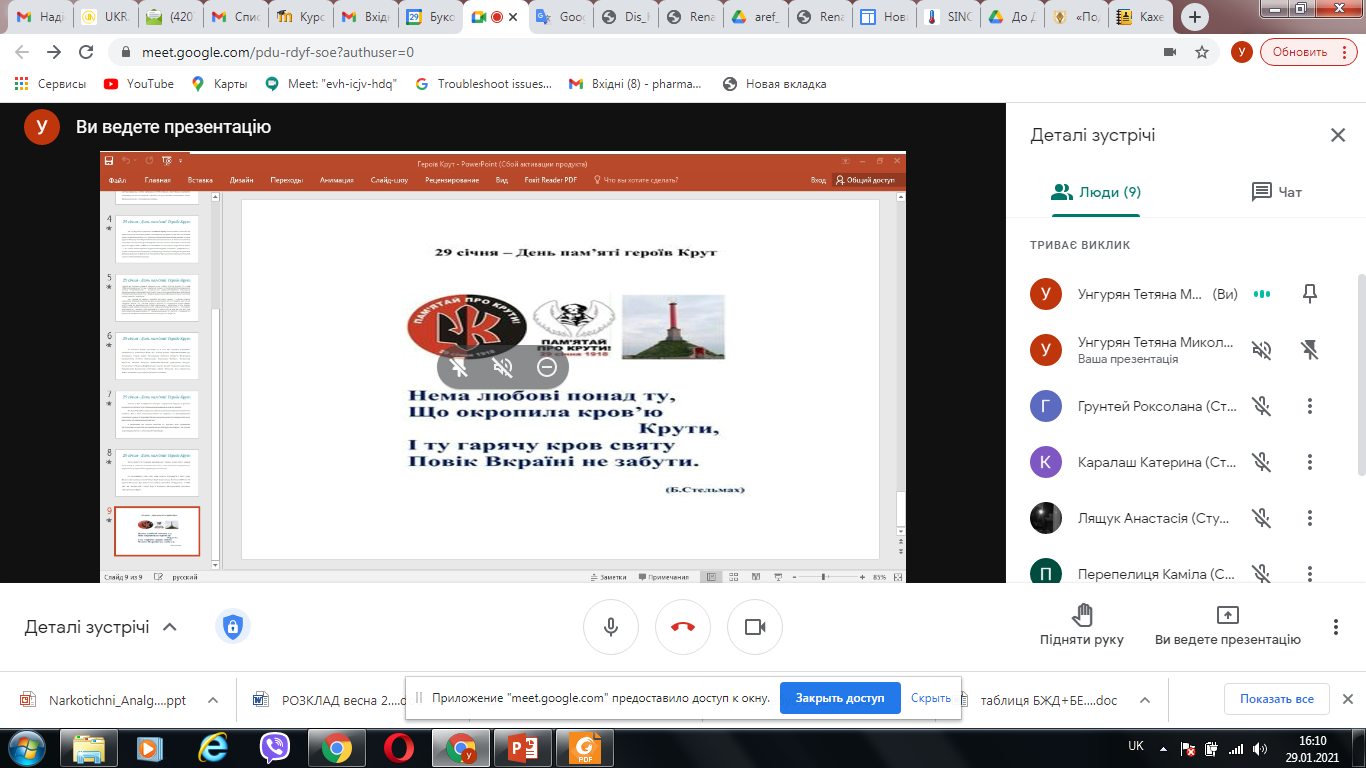Image resolution: width=1366 pixels, height=768 pixels.
Task: Open the more options three-dot menu
Action: 1336,627
